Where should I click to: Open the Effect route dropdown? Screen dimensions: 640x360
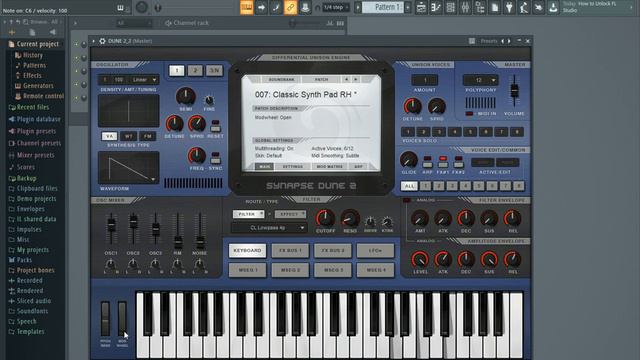pos(290,214)
